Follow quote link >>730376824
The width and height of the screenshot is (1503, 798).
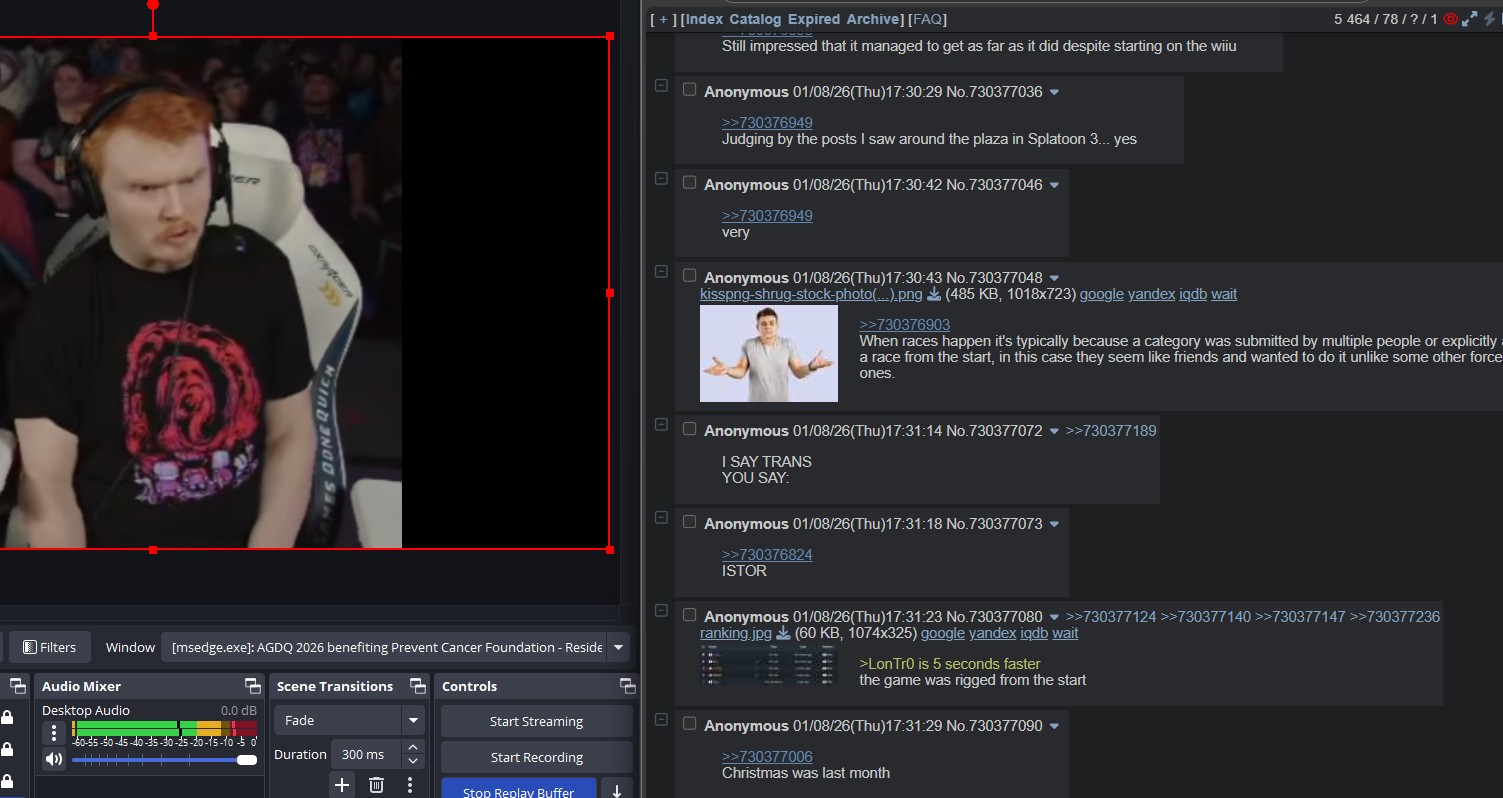tap(767, 555)
